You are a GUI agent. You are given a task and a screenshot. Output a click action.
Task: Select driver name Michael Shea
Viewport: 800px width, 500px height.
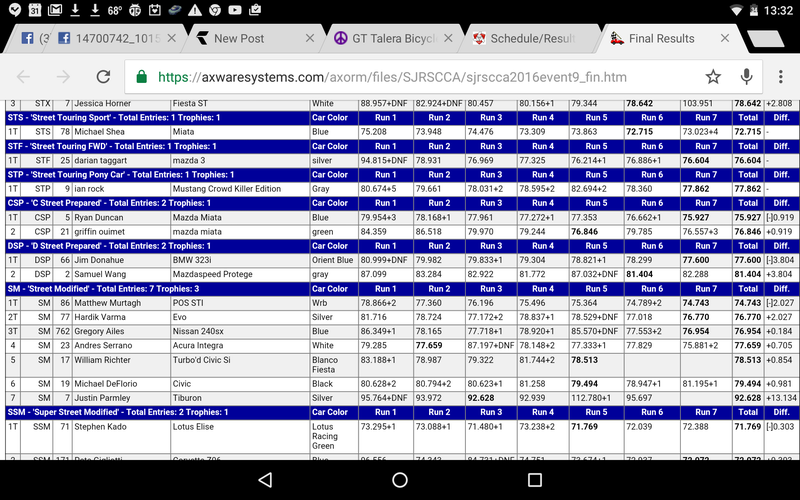point(99,132)
